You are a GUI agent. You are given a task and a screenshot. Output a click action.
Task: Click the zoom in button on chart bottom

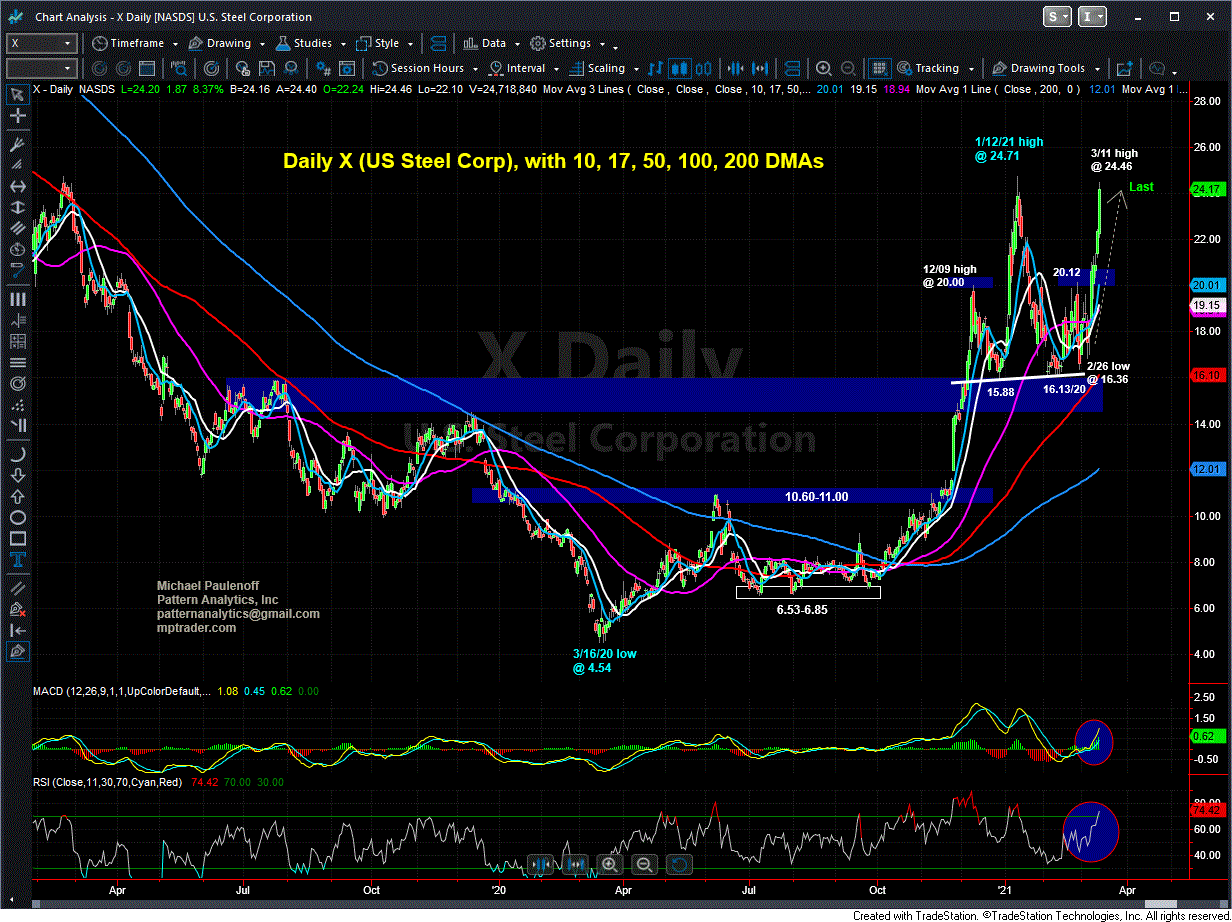[609, 864]
